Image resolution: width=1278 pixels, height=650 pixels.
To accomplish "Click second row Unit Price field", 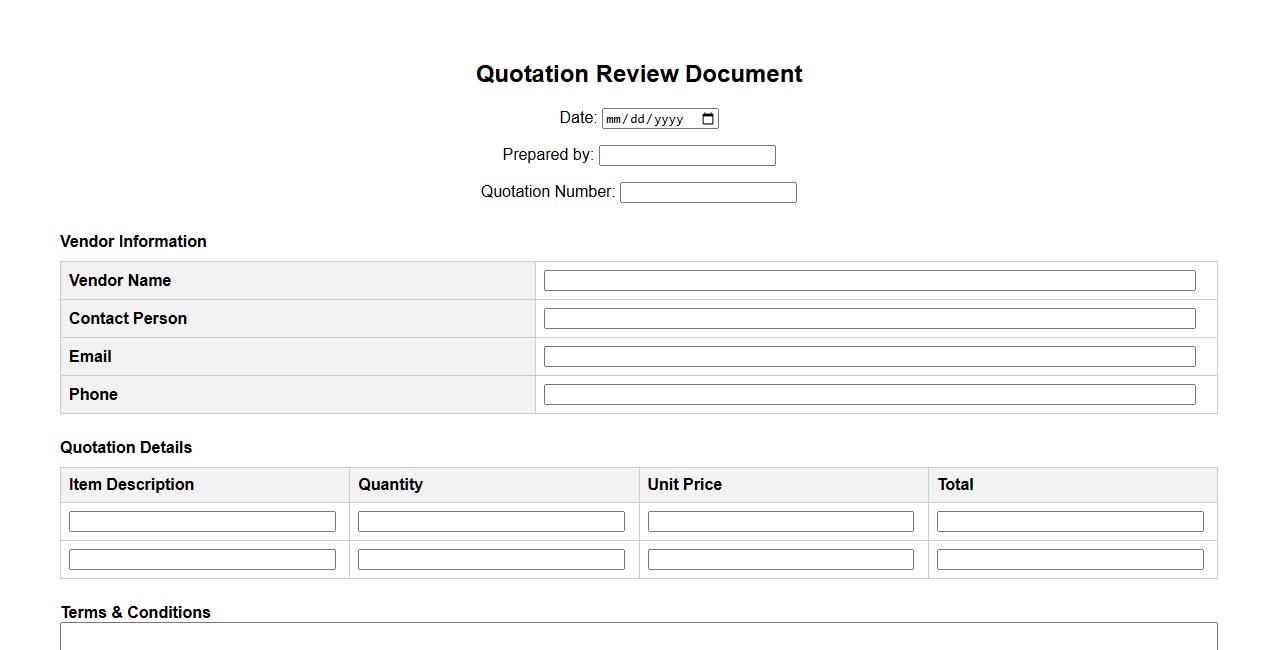I will (x=780, y=560).
